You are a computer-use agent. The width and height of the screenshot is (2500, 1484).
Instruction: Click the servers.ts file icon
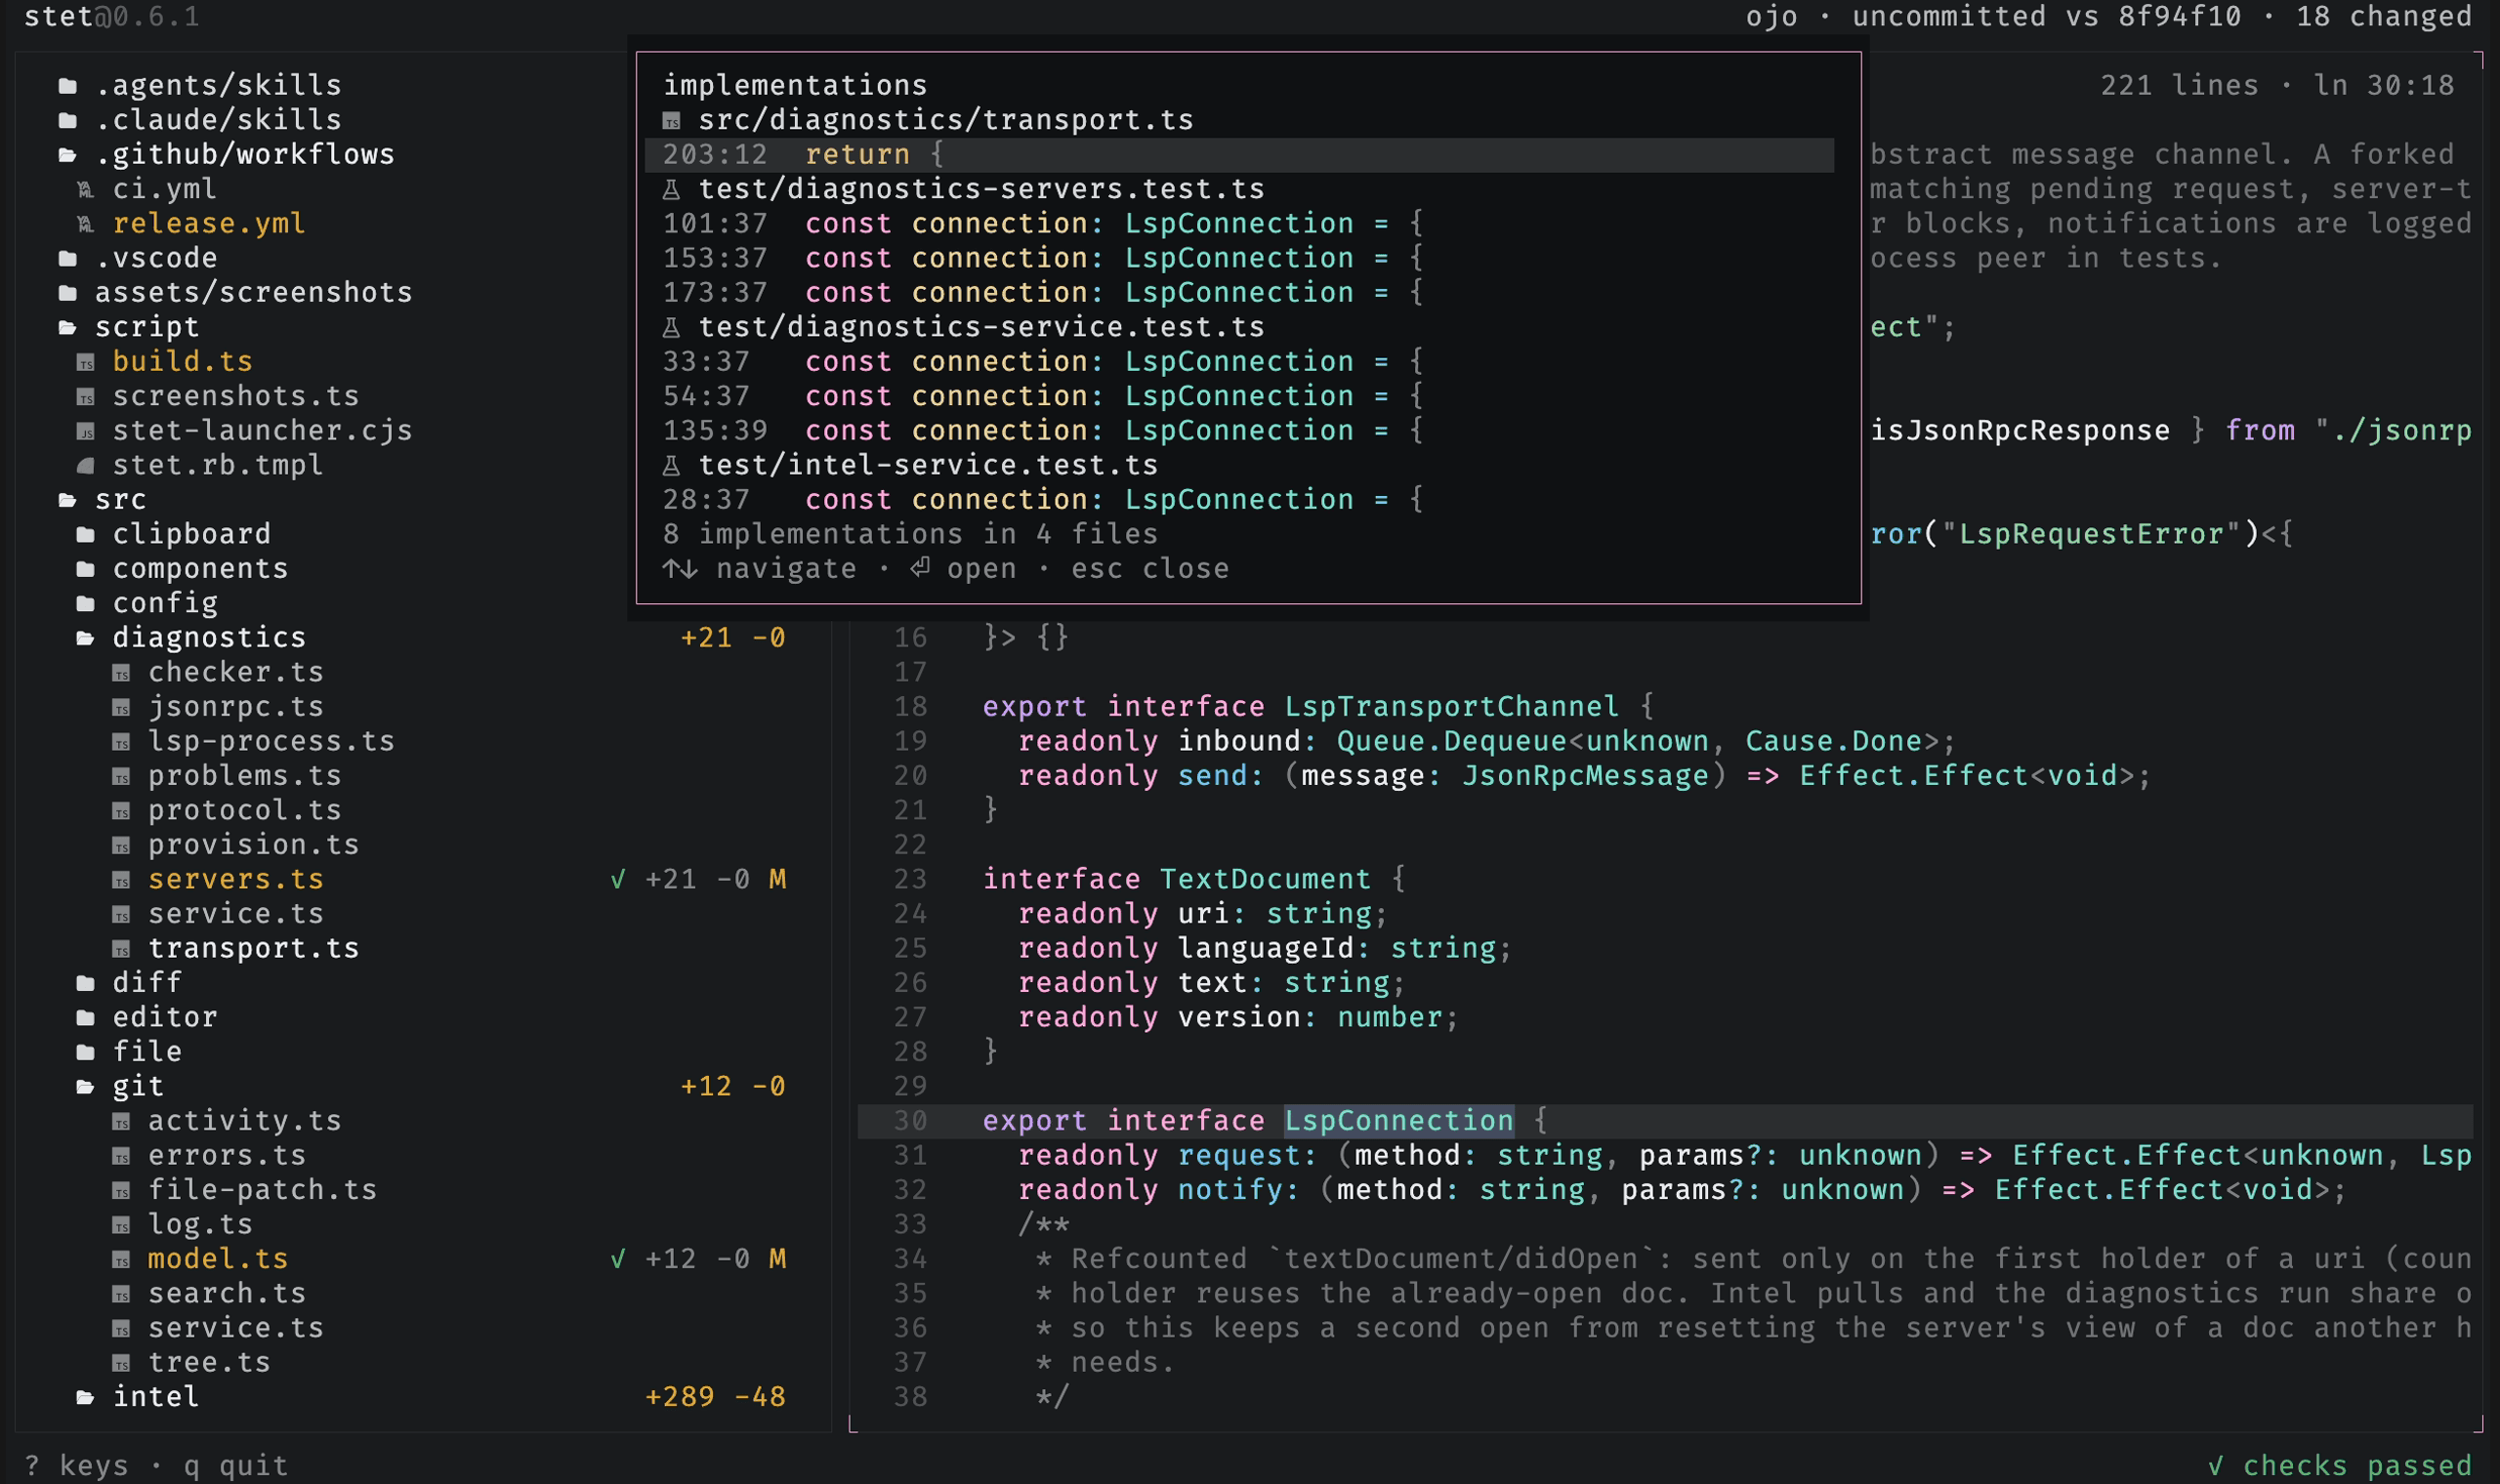pyautogui.click(x=121, y=880)
